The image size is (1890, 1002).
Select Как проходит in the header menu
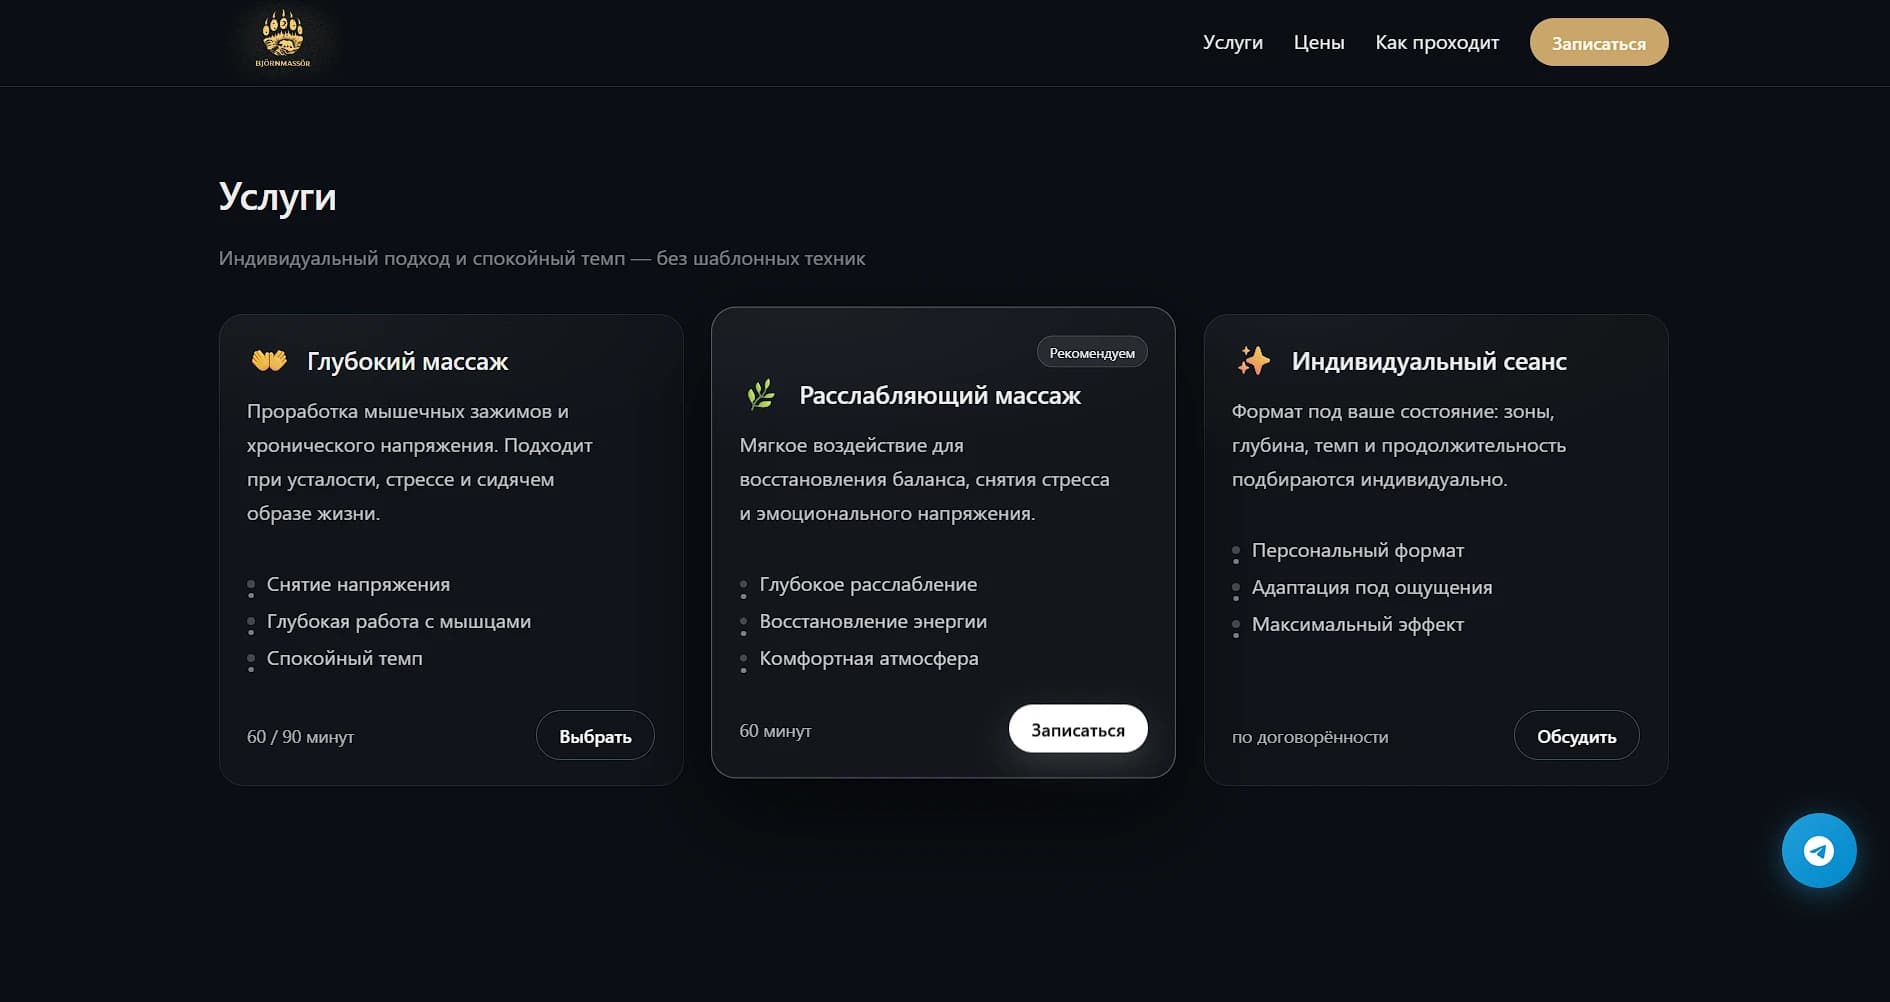[1436, 43]
